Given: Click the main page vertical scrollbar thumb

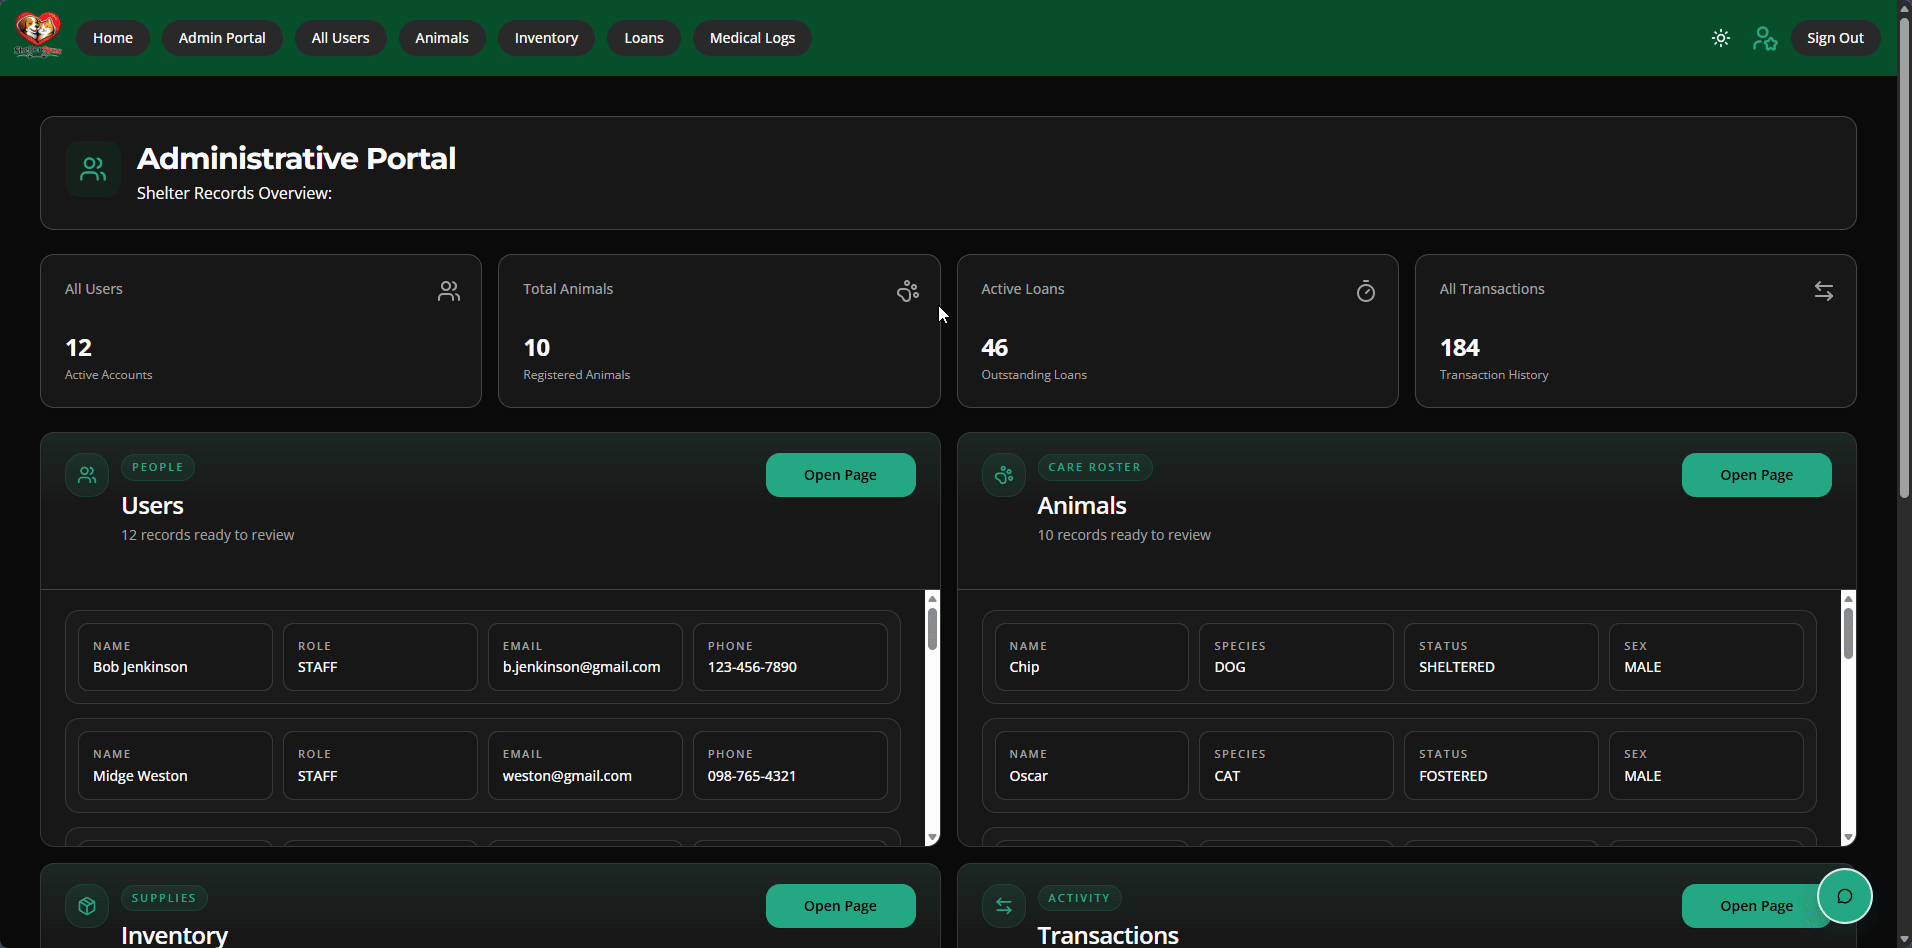Looking at the screenshot, I should (1904, 257).
